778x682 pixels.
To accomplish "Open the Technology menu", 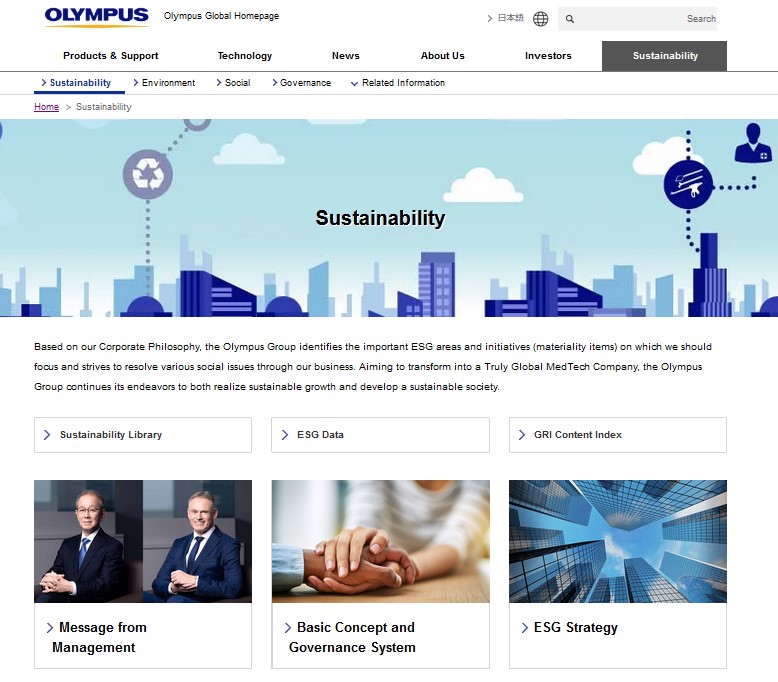I will 245,56.
